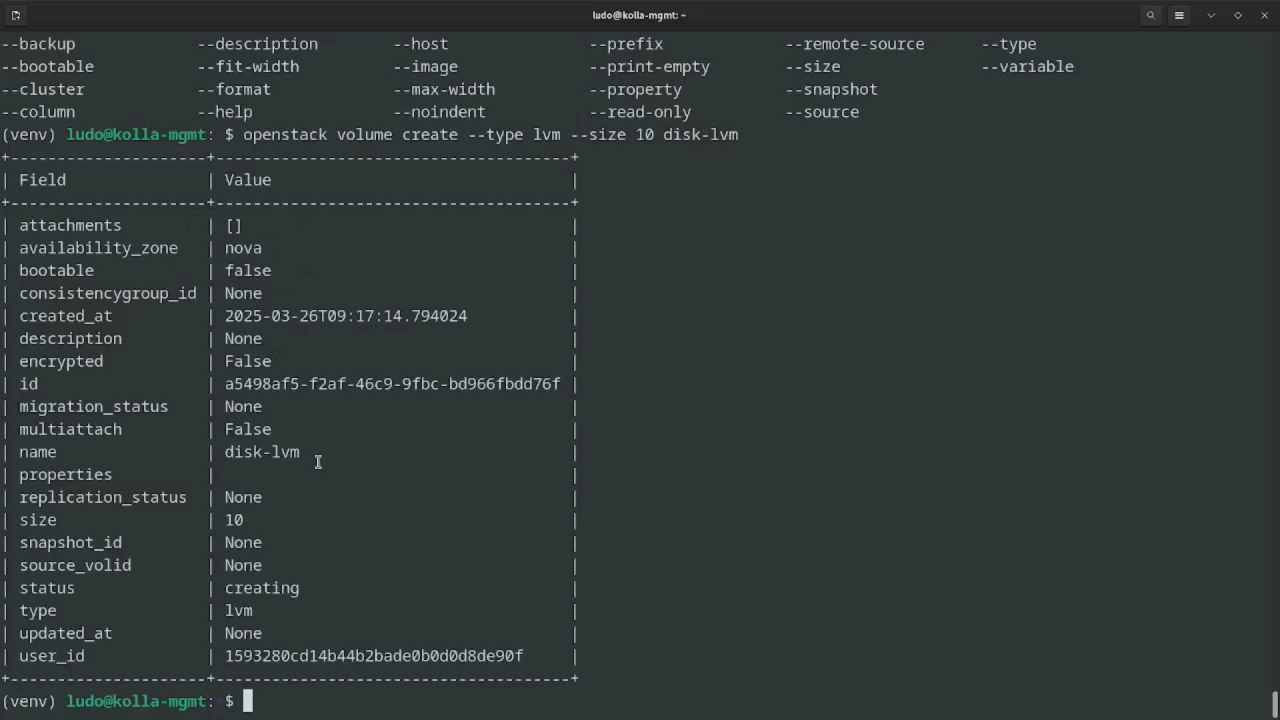This screenshot has width=1280, height=720.
Task: Click the --remote-source option text
Action: (854, 44)
